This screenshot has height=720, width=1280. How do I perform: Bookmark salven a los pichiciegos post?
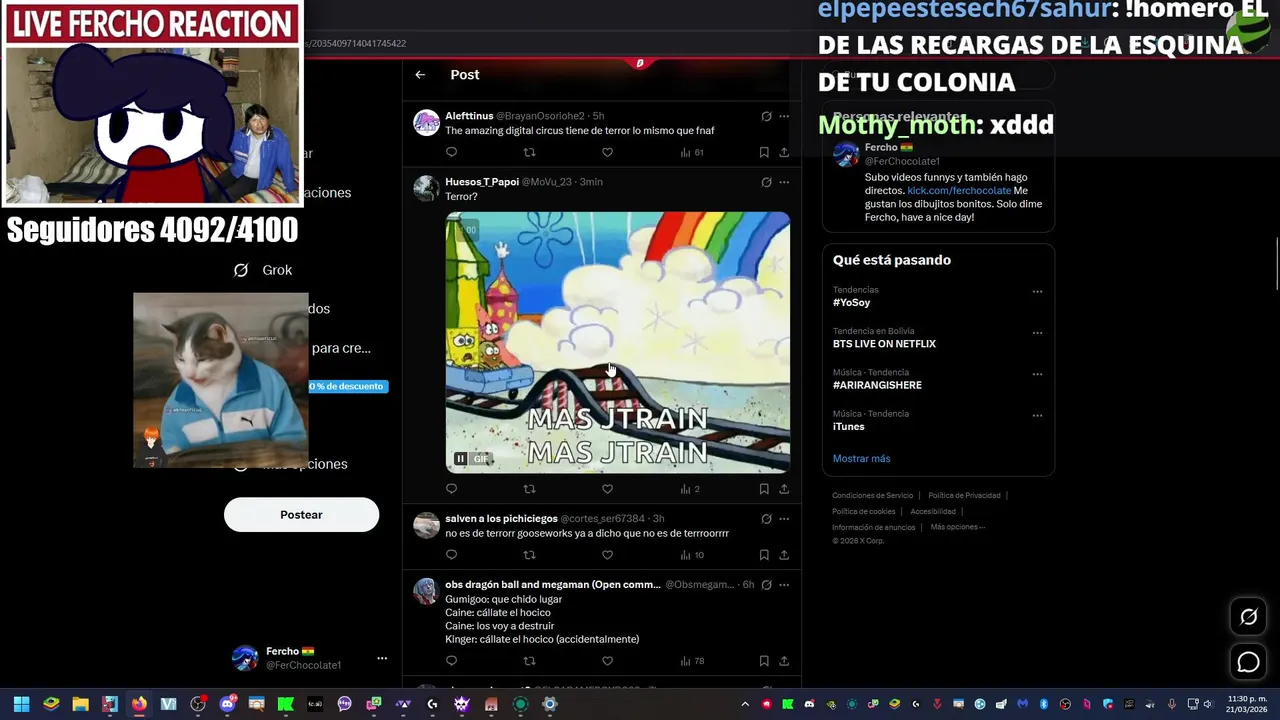pyautogui.click(x=764, y=555)
